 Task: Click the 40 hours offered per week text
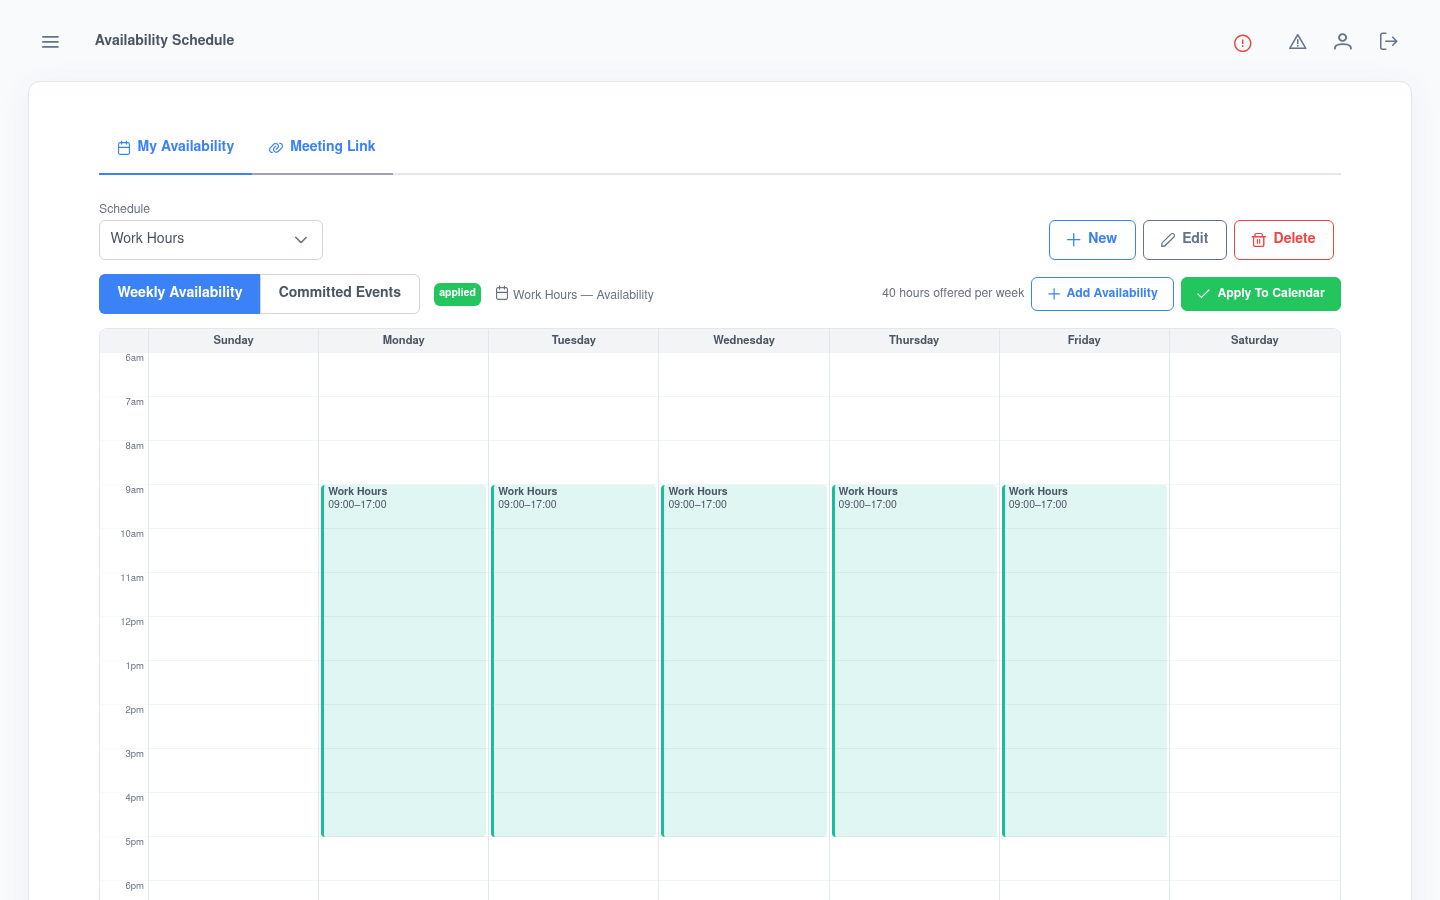tap(953, 294)
